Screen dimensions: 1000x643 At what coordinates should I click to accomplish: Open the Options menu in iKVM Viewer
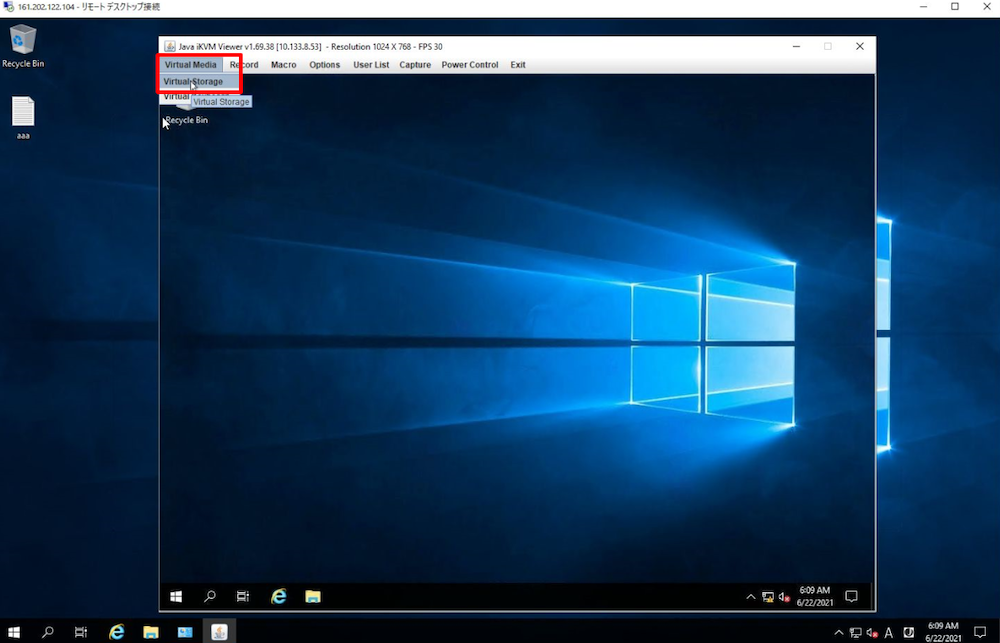[324, 65]
